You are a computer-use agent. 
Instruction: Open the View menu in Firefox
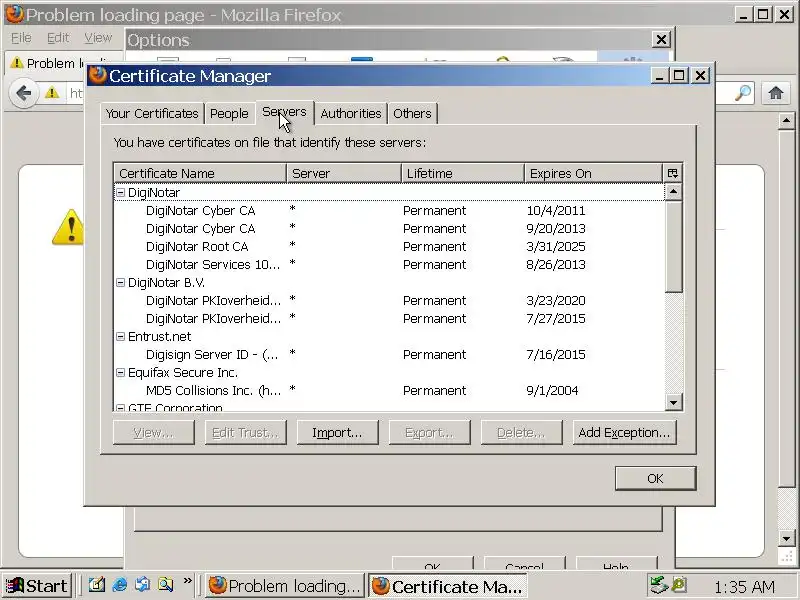(x=98, y=38)
